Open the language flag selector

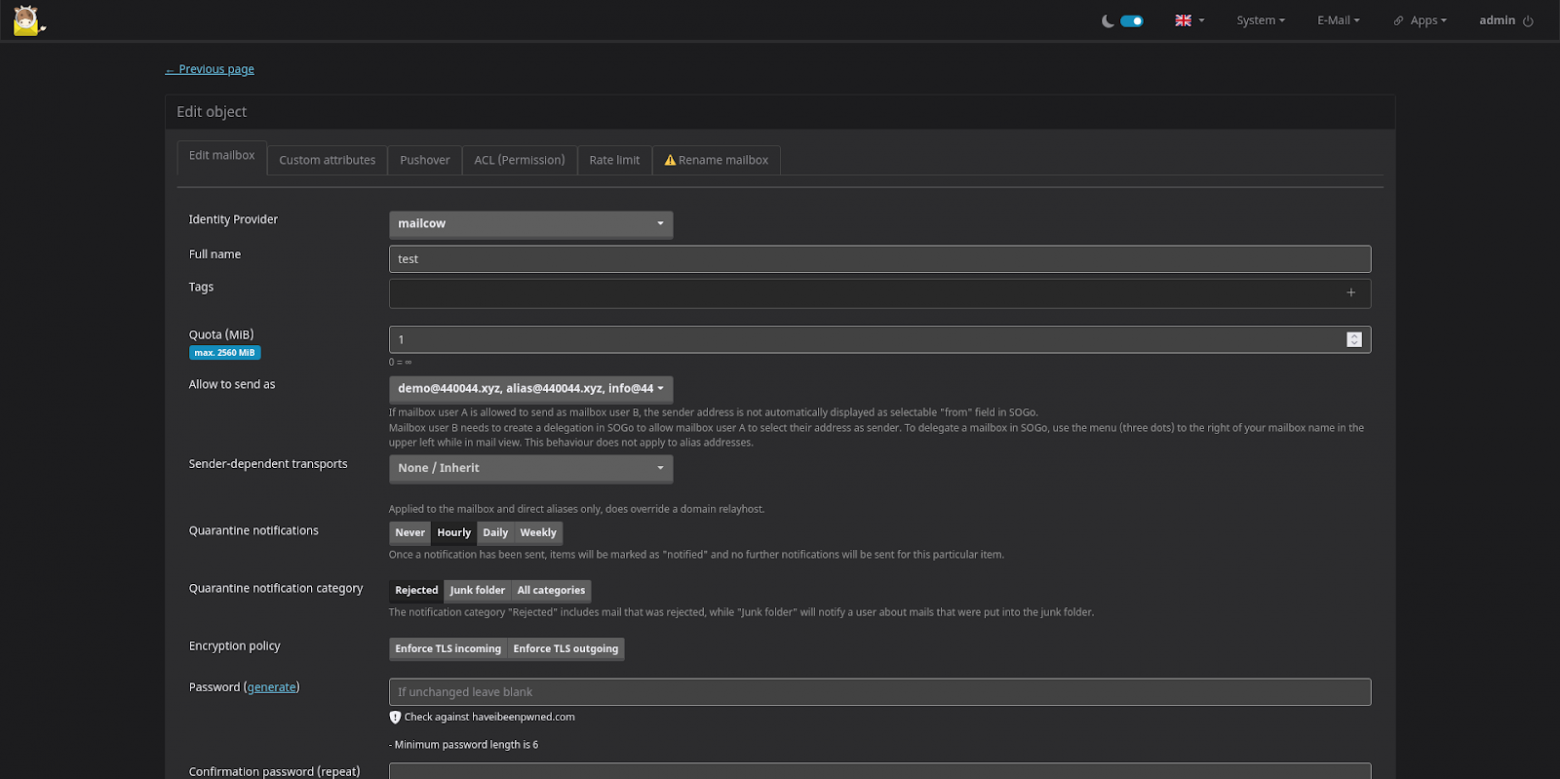tap(1188, 21)
